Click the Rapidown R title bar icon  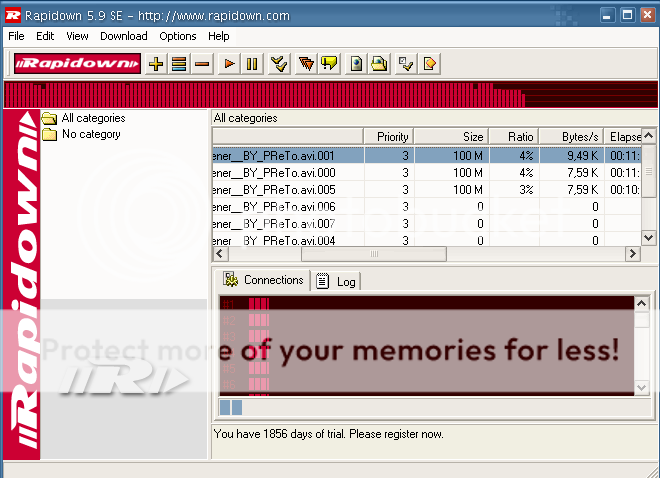[13, 16]
